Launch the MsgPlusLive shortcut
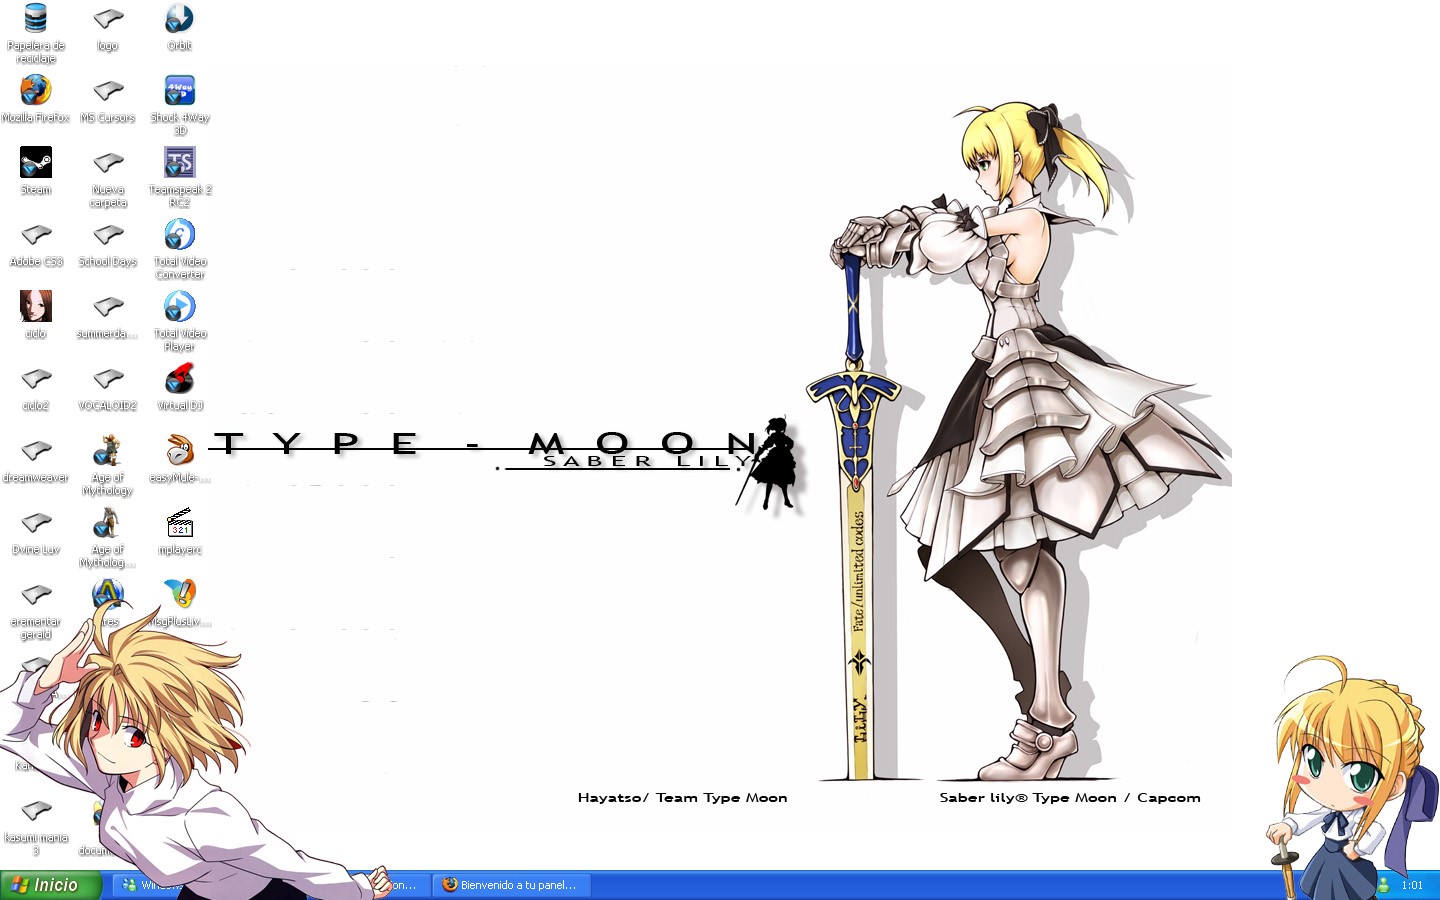This screenshot has height=900, width=1440. [180, 603]
